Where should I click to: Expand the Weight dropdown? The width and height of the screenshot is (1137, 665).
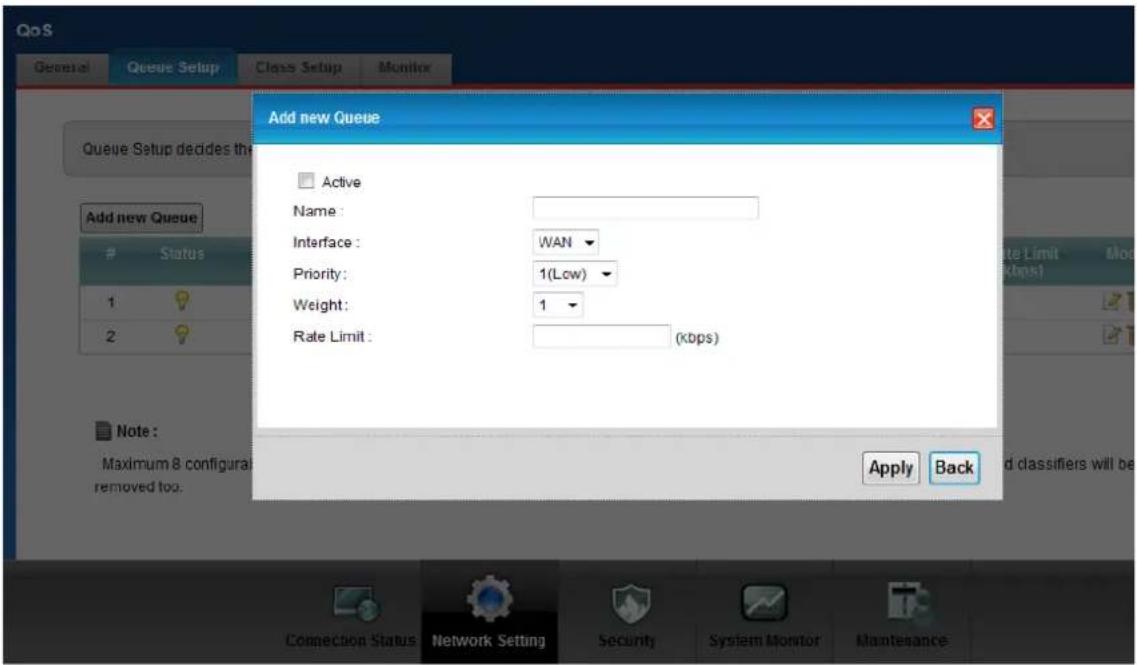558,305
